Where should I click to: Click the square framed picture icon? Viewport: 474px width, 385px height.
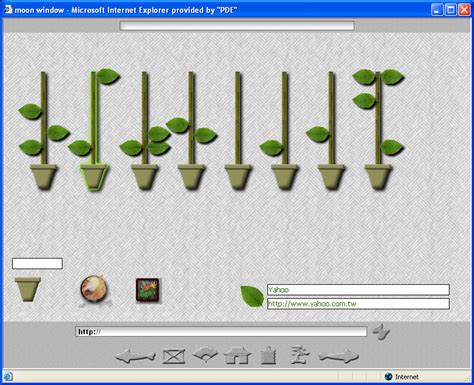pos(147,290)
